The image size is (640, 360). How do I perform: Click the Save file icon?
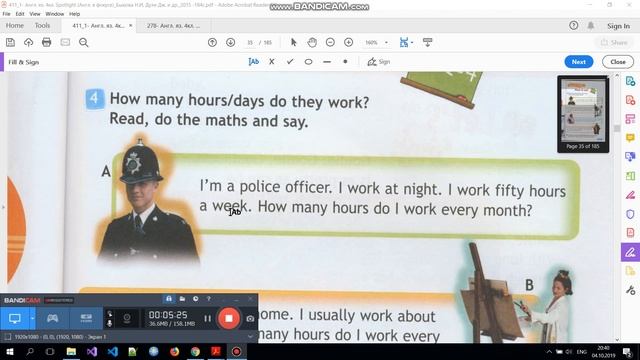(x=10, y=42)
